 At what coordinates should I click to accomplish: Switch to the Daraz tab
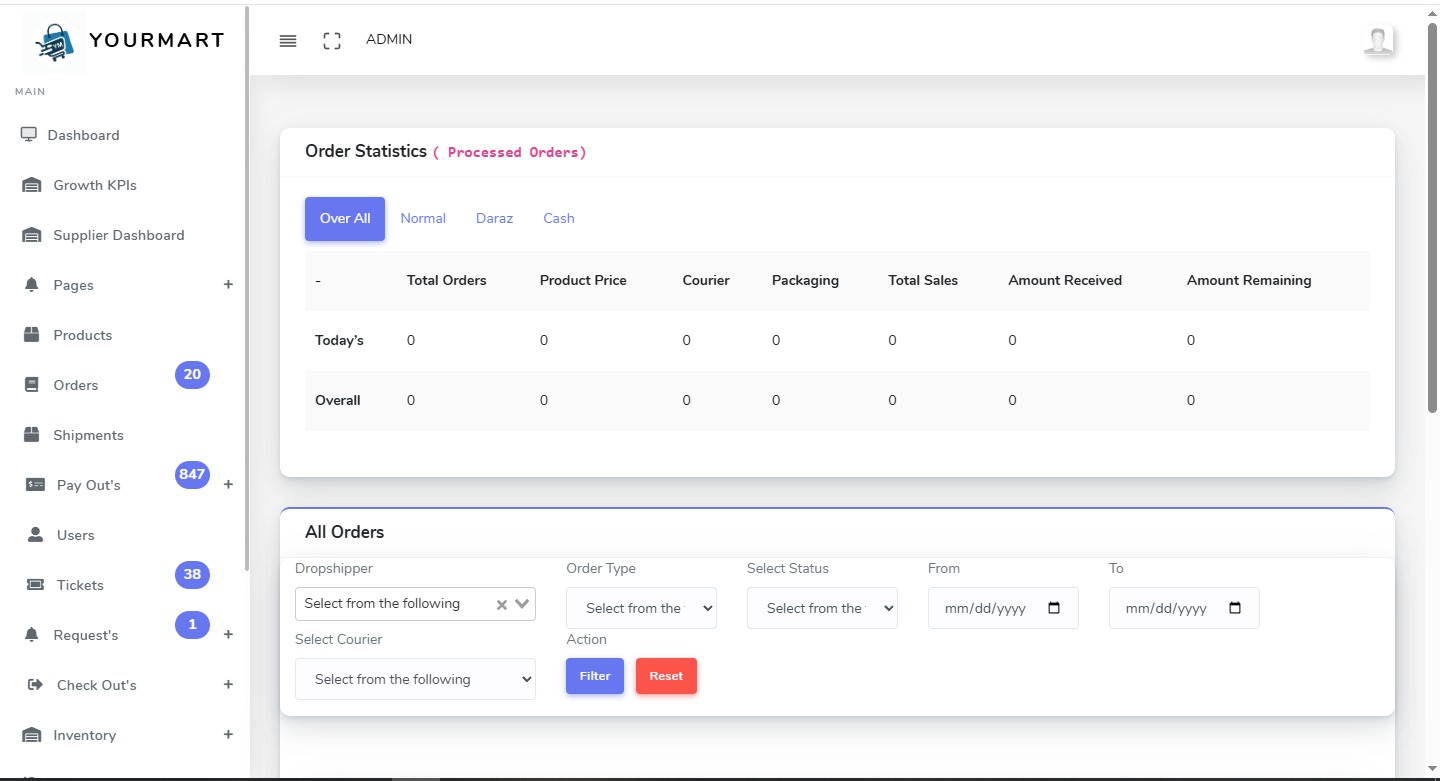pyautogui.click(x=494, y=218)
